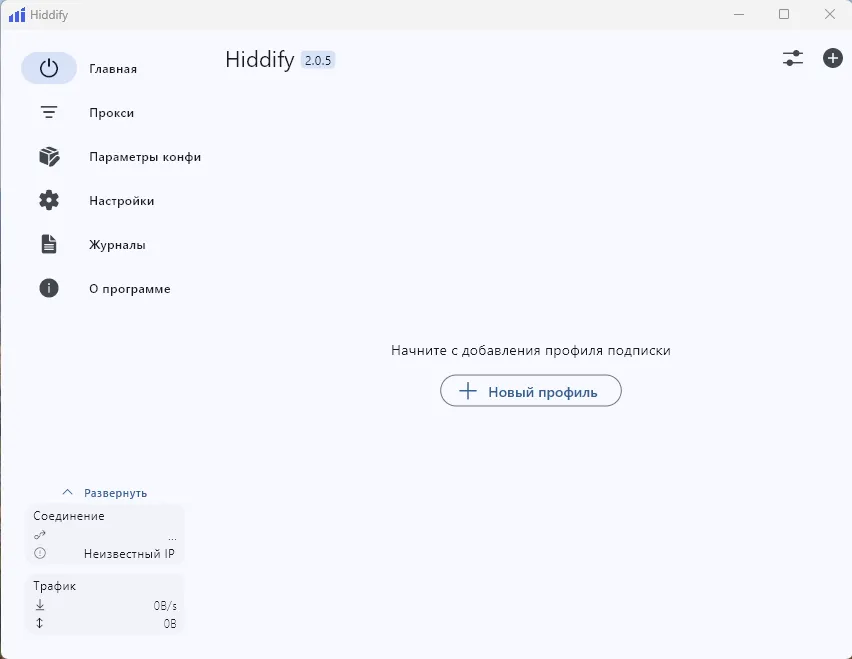The height and width of the screenshot is (659, 852).
Task: Click warning icon beside Неизвестный IP
Action: click(x=39, y=553)
